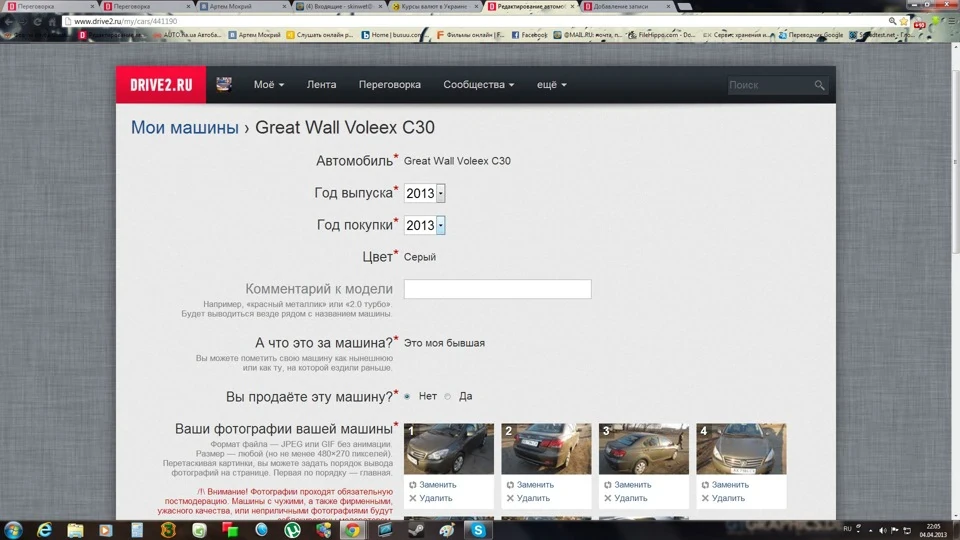This screenshot has height=540, width=960.
Task: Bookmark the page with the star icon
Action: click(904, 21)
